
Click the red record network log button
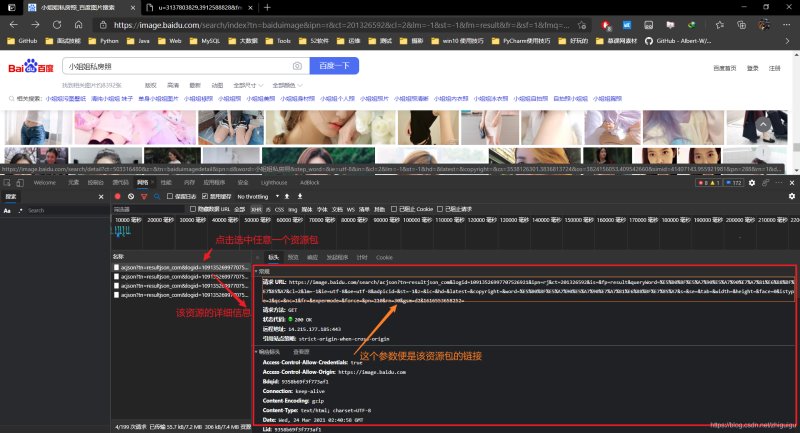tap(117, 197)
